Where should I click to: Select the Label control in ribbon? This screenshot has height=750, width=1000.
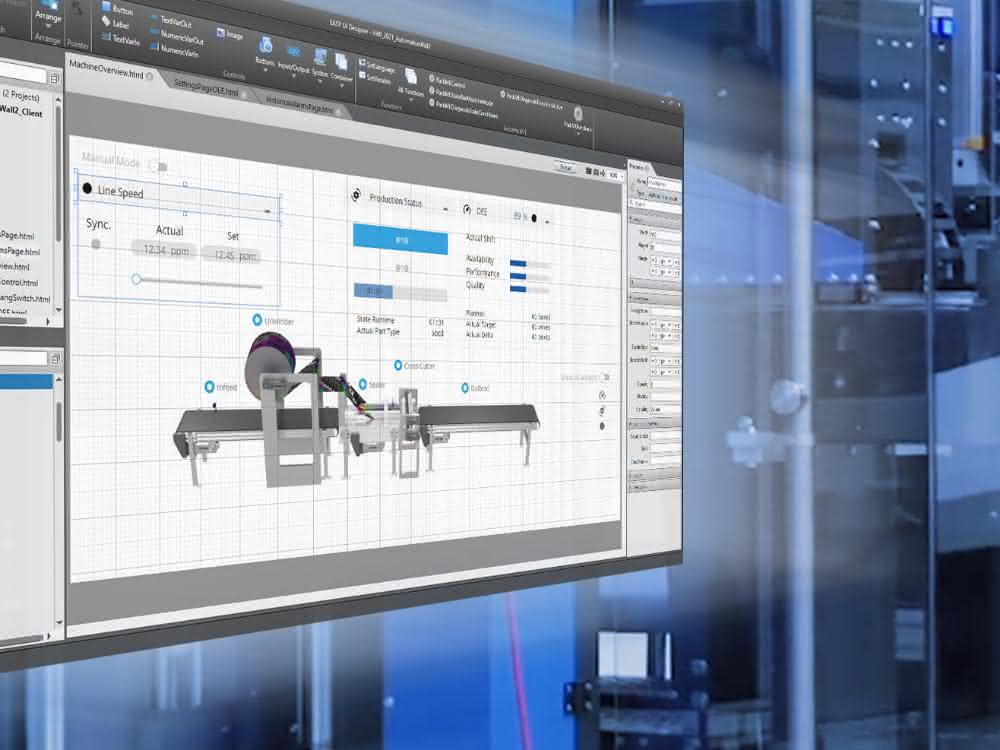click(x=115, y=24)
